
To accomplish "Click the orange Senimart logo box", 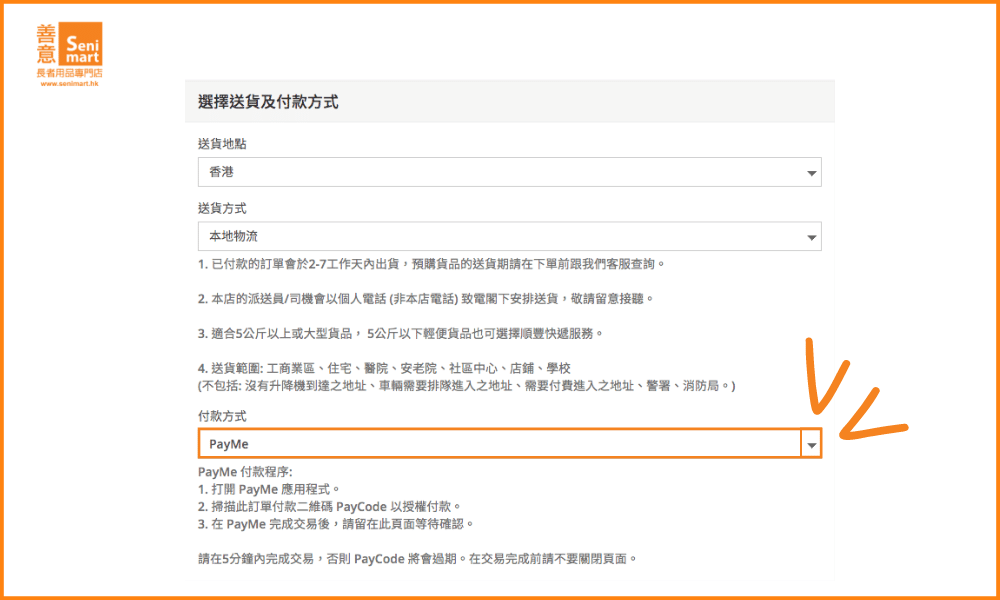I will click(82, 44).
